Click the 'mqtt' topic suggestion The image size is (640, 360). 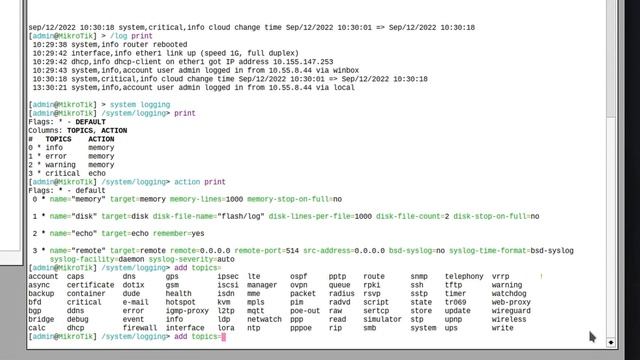pyautogui.click(x=256, y=311)
